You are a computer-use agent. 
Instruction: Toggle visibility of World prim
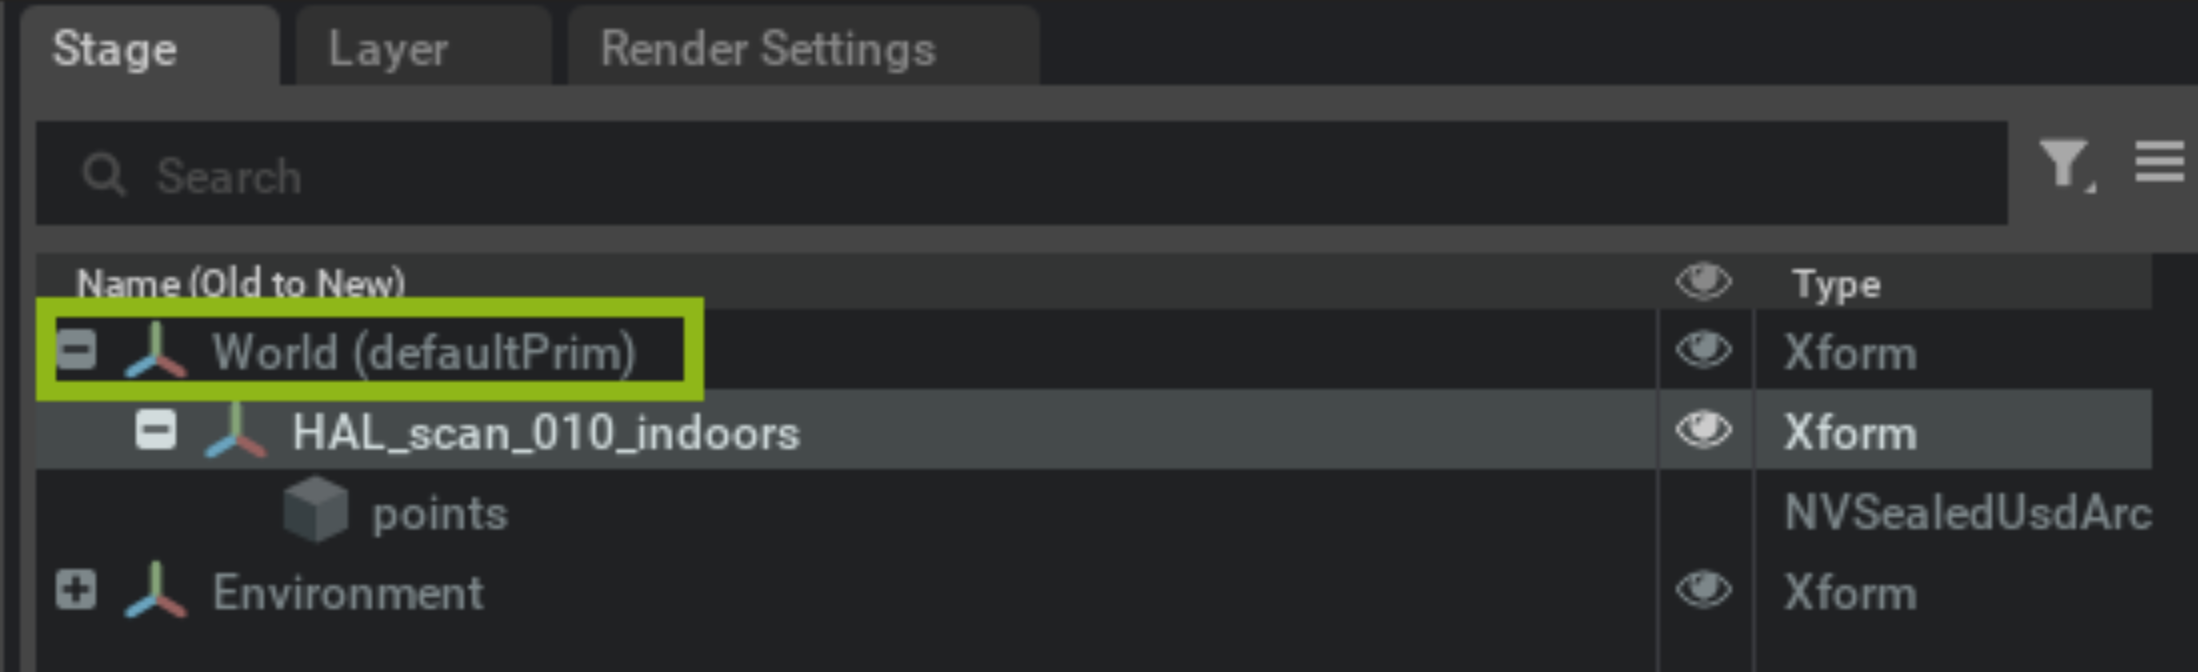1703,351
